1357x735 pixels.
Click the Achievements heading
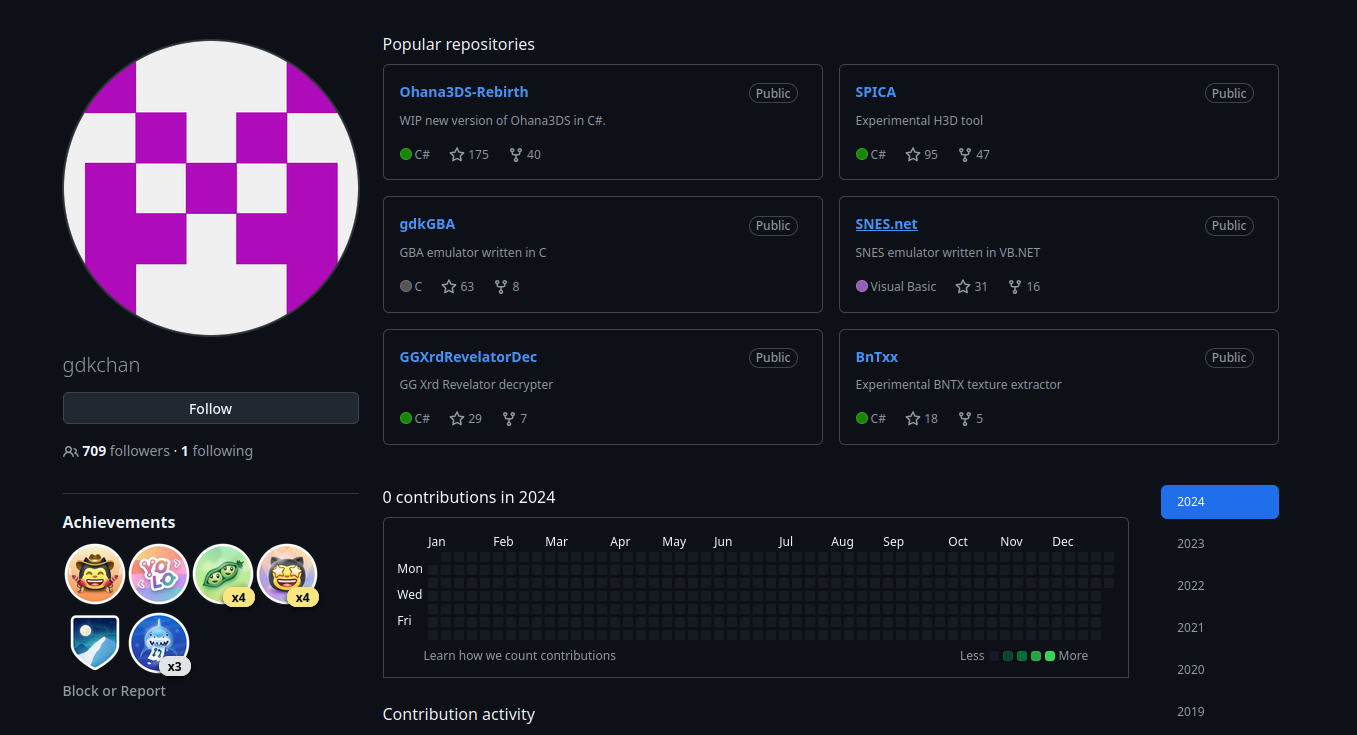pos(119,522)
